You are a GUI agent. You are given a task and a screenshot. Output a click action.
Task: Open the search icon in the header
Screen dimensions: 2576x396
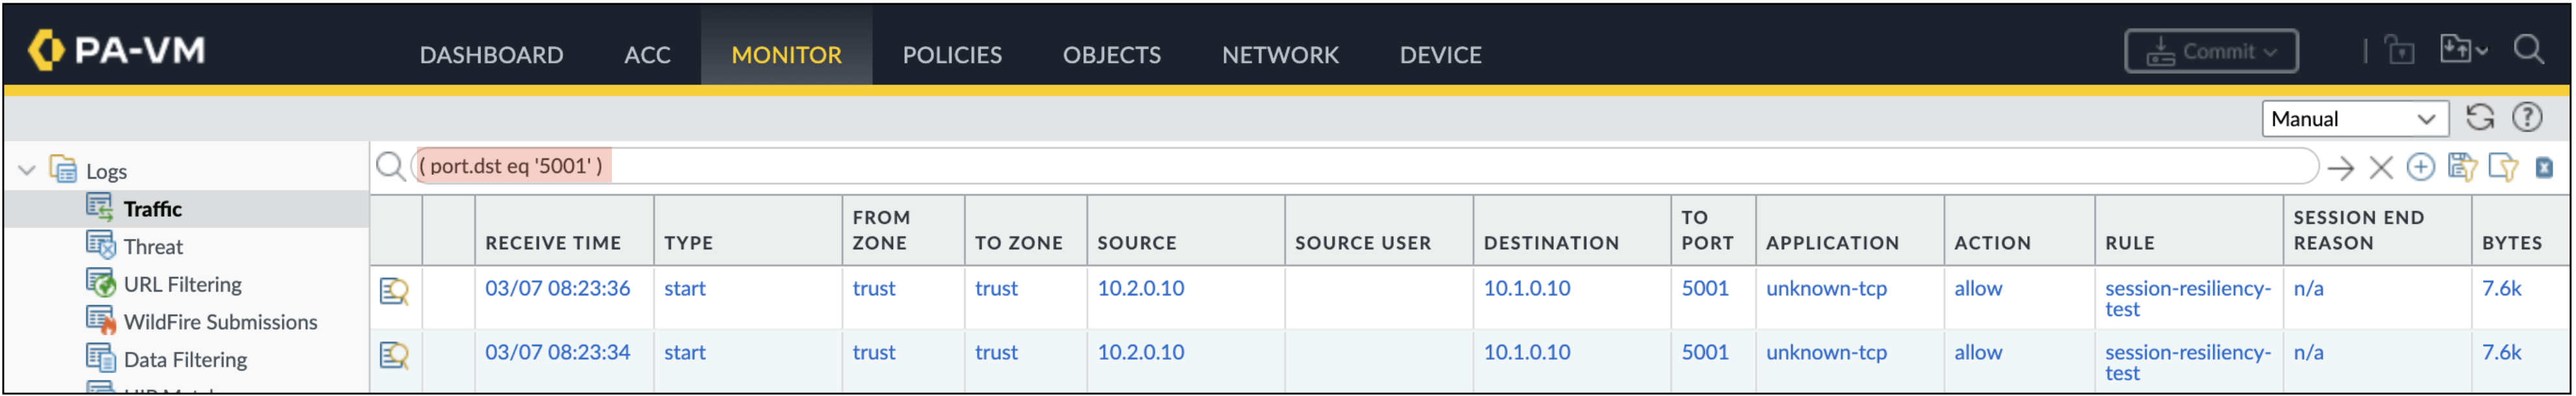(x=2529, y=49)
